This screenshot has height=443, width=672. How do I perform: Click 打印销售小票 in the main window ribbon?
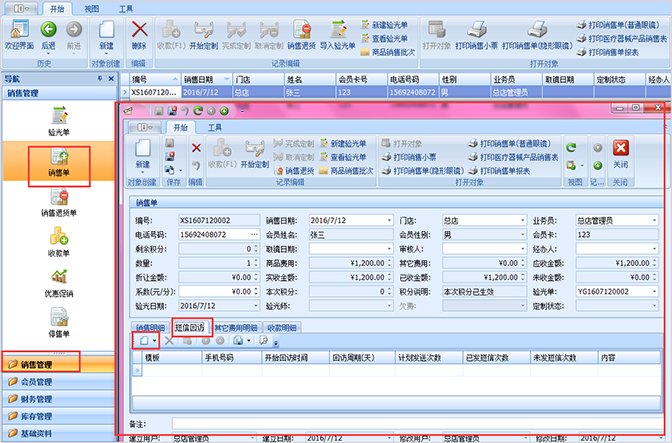[476, 35]
